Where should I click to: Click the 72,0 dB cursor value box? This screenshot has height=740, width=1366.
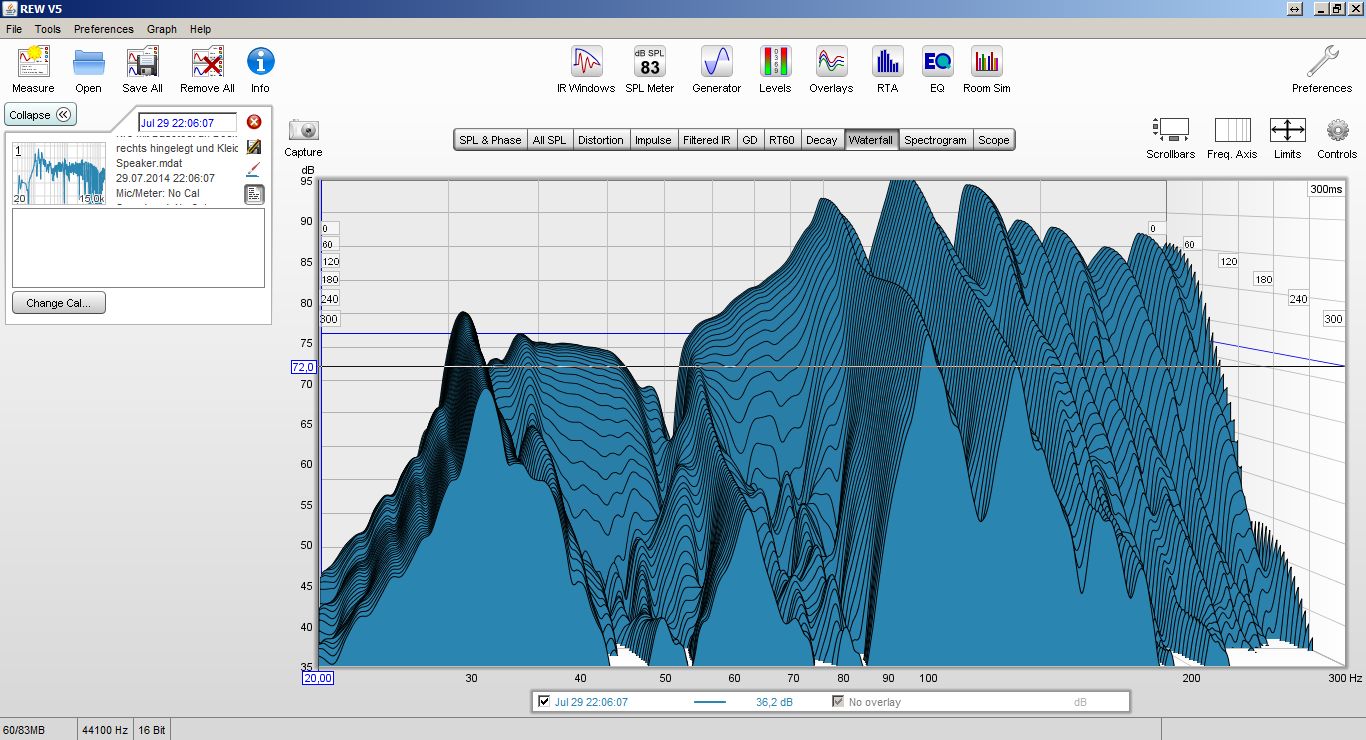(x=303, y=367)
